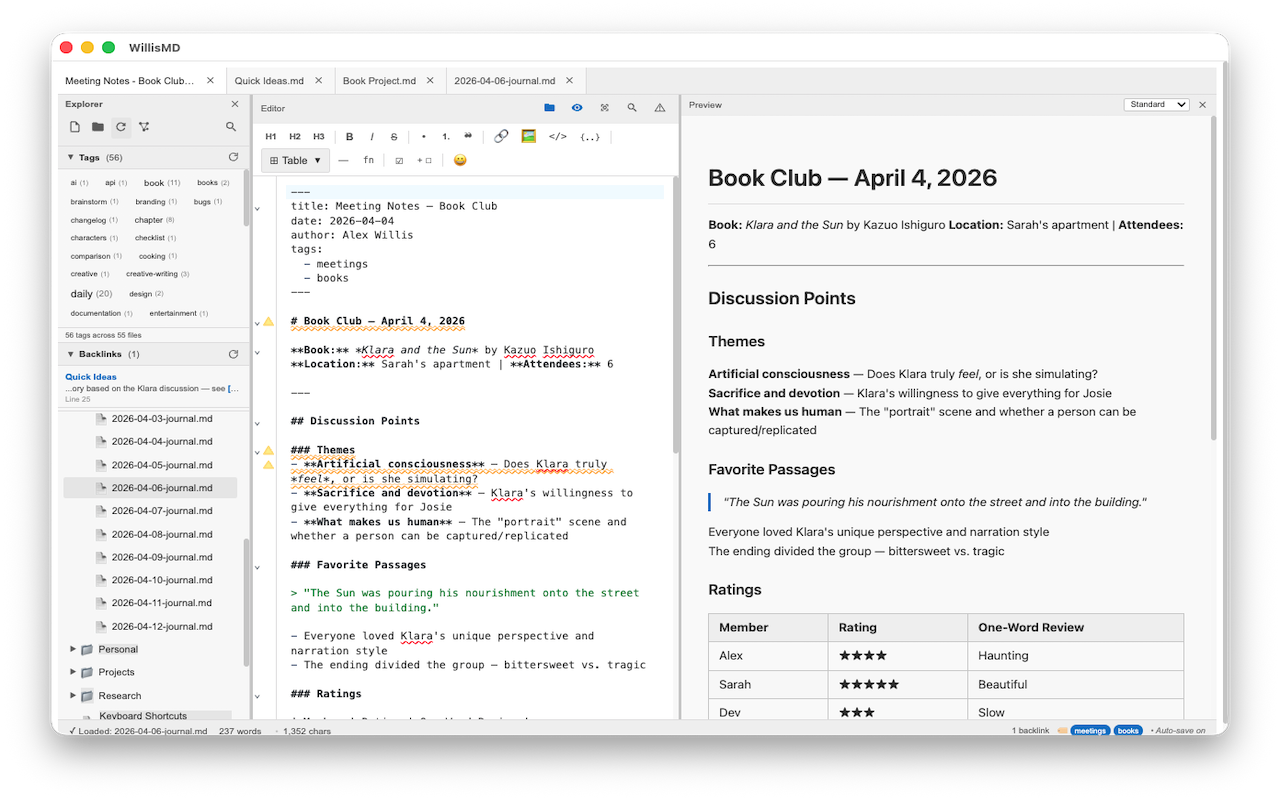Insert a code block with the </> icon
This screenshot has width=1280, height=800.
click(x=559, y=136)
